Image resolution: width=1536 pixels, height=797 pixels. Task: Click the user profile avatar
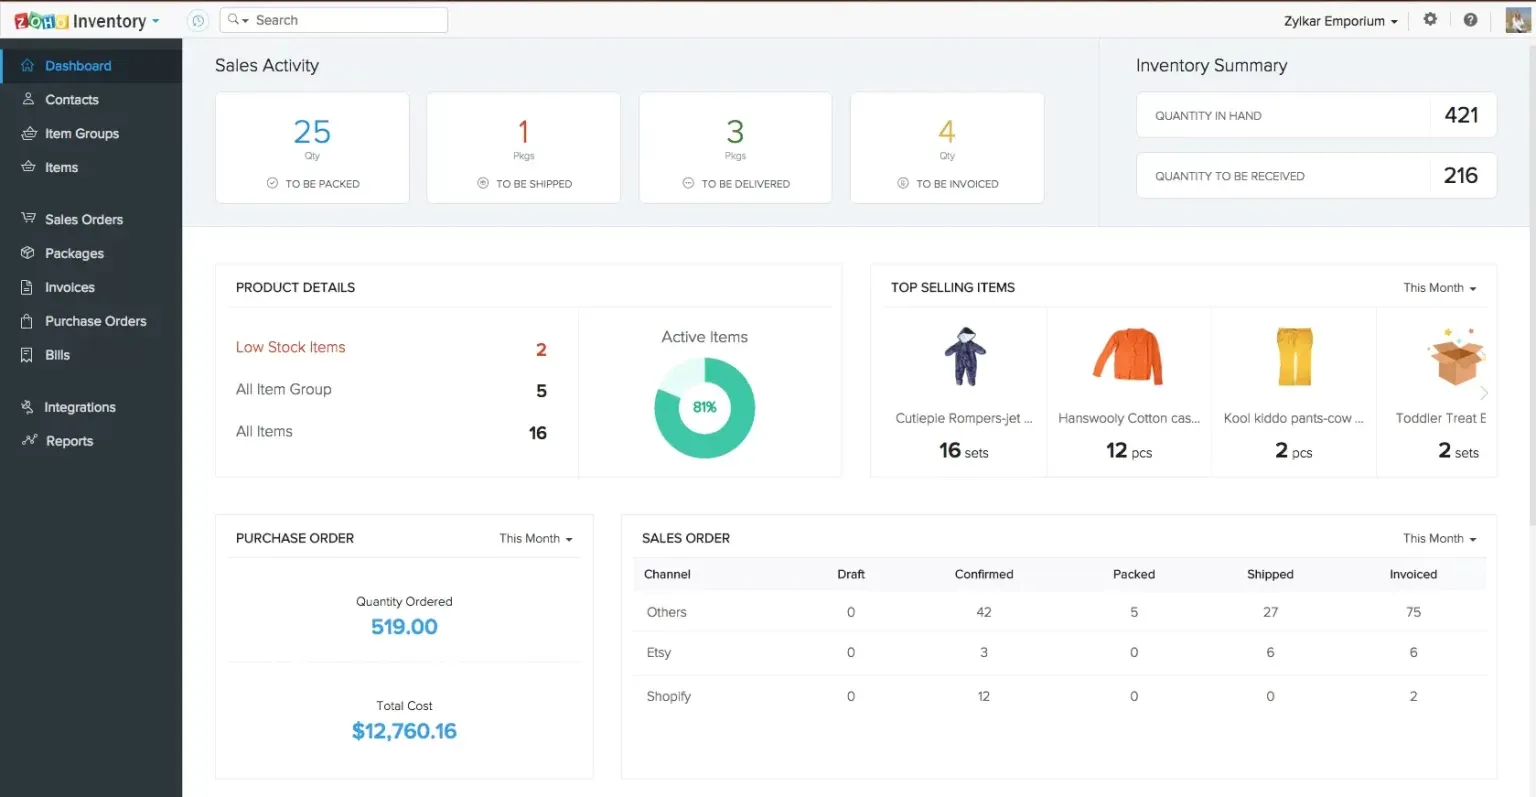pos(1517,20)
